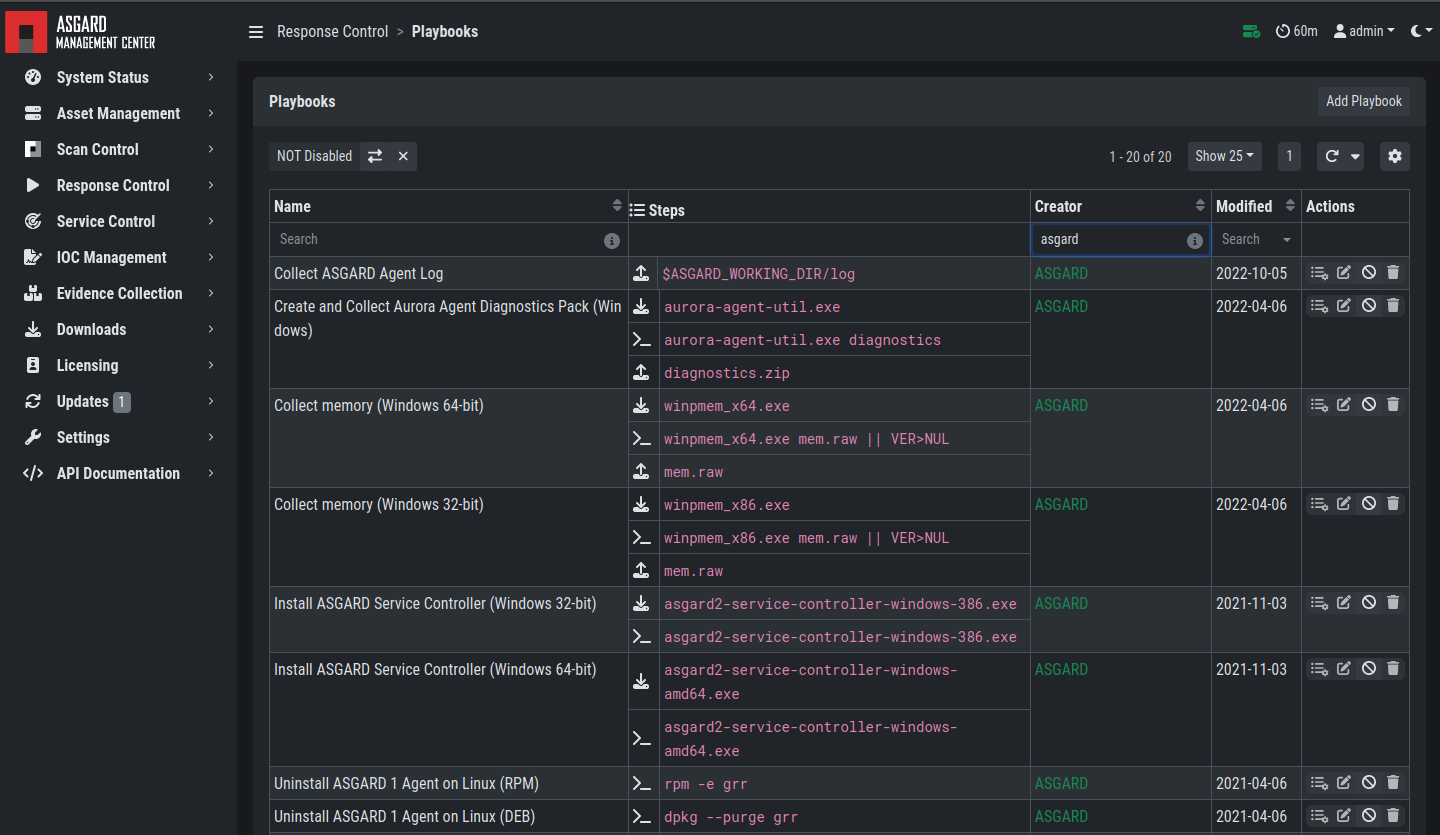
Task: Click info icon in Name search
Action: pos(612,241)
